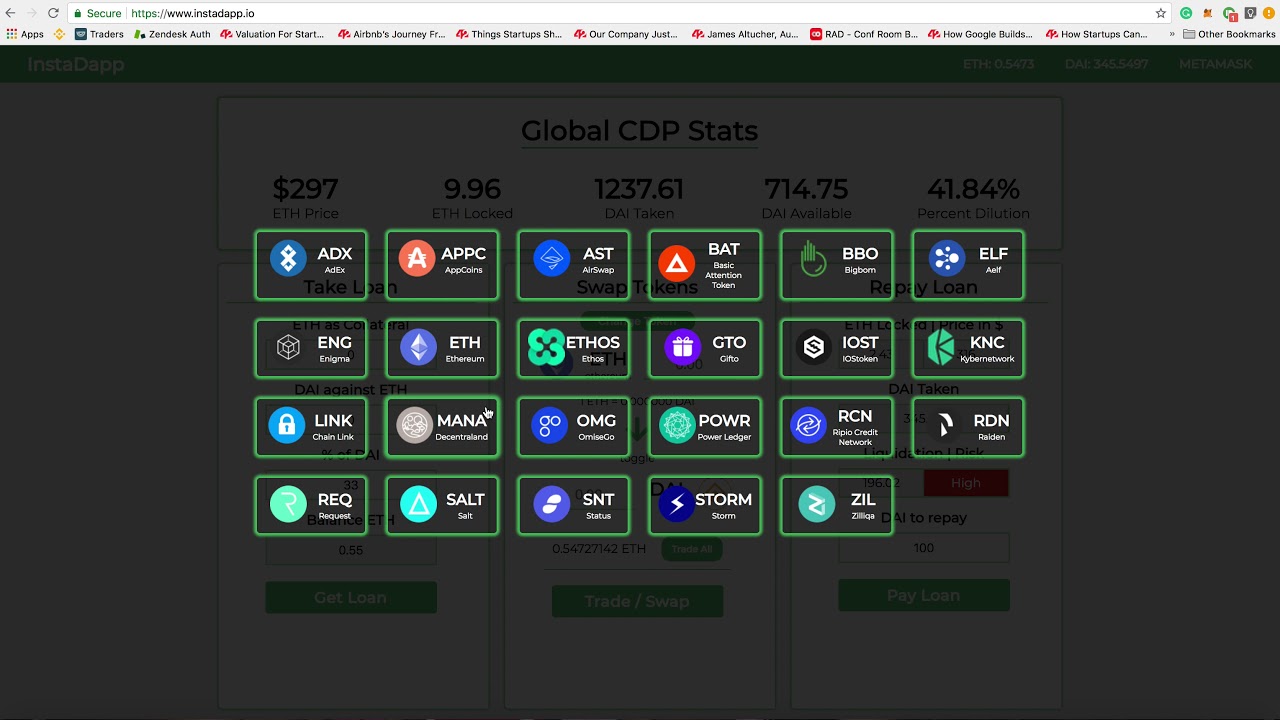Image resolution: width=1280 pixels, height=720 pixels.
Task: Click the METAMASK header link
Action: [1215, 64]
